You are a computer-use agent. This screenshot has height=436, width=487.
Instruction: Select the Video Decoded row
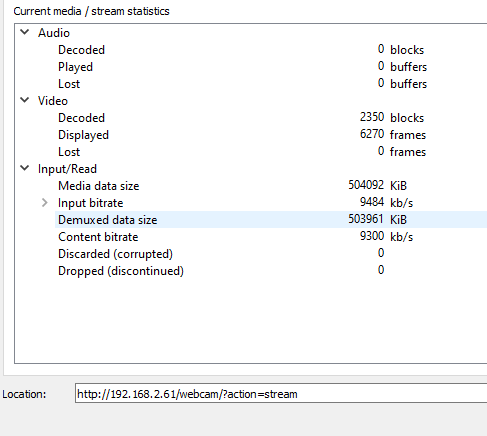pos(271,118)
